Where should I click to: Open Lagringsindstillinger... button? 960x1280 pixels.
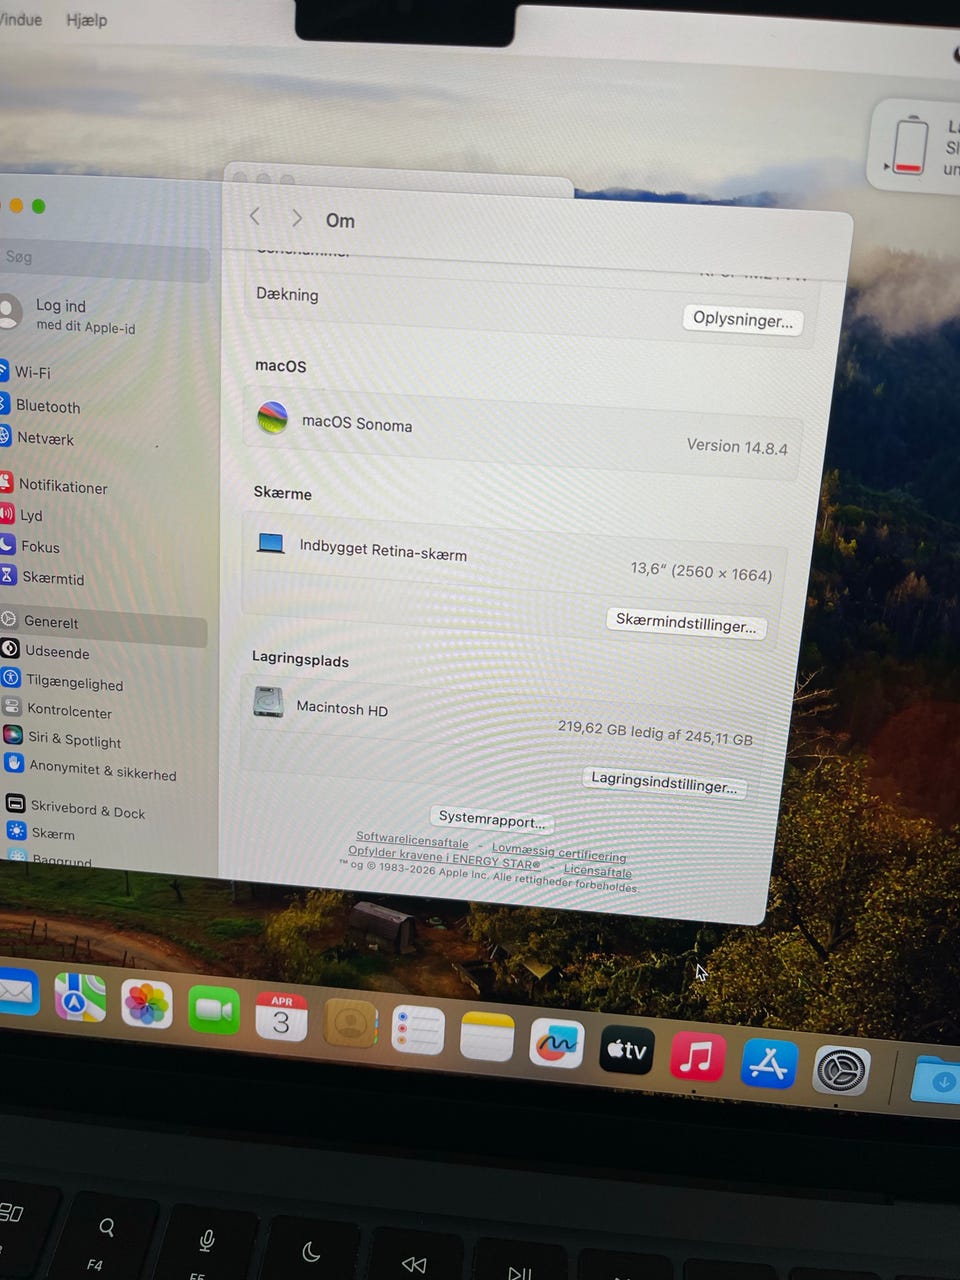tap(664, 781)
